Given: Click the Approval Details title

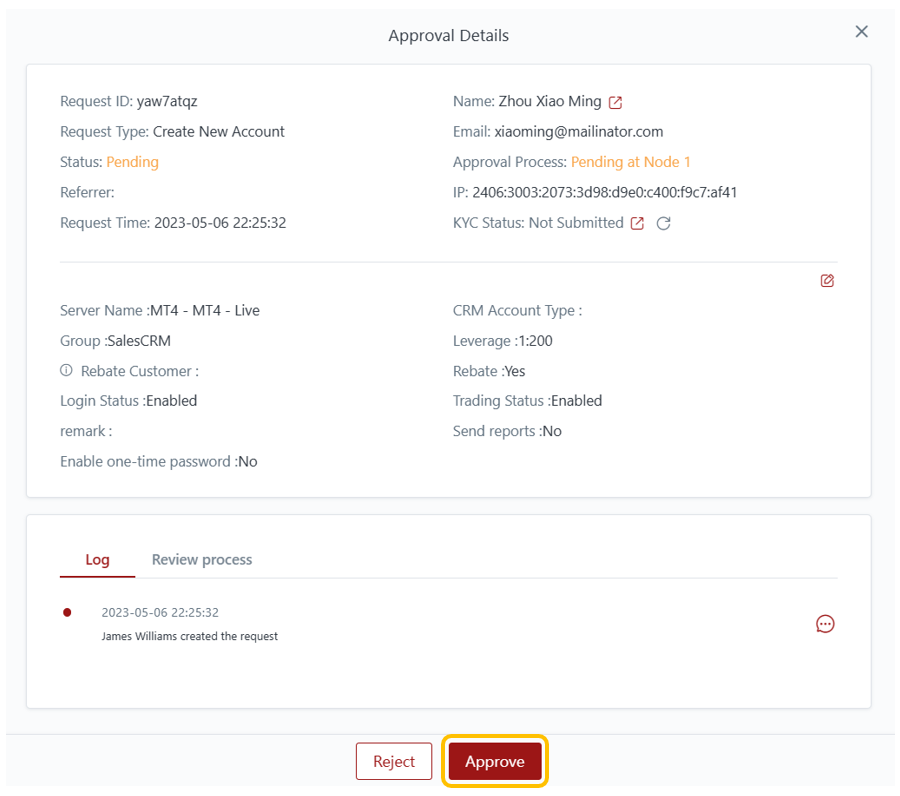Looking at the screenshot, I should 448,36.
